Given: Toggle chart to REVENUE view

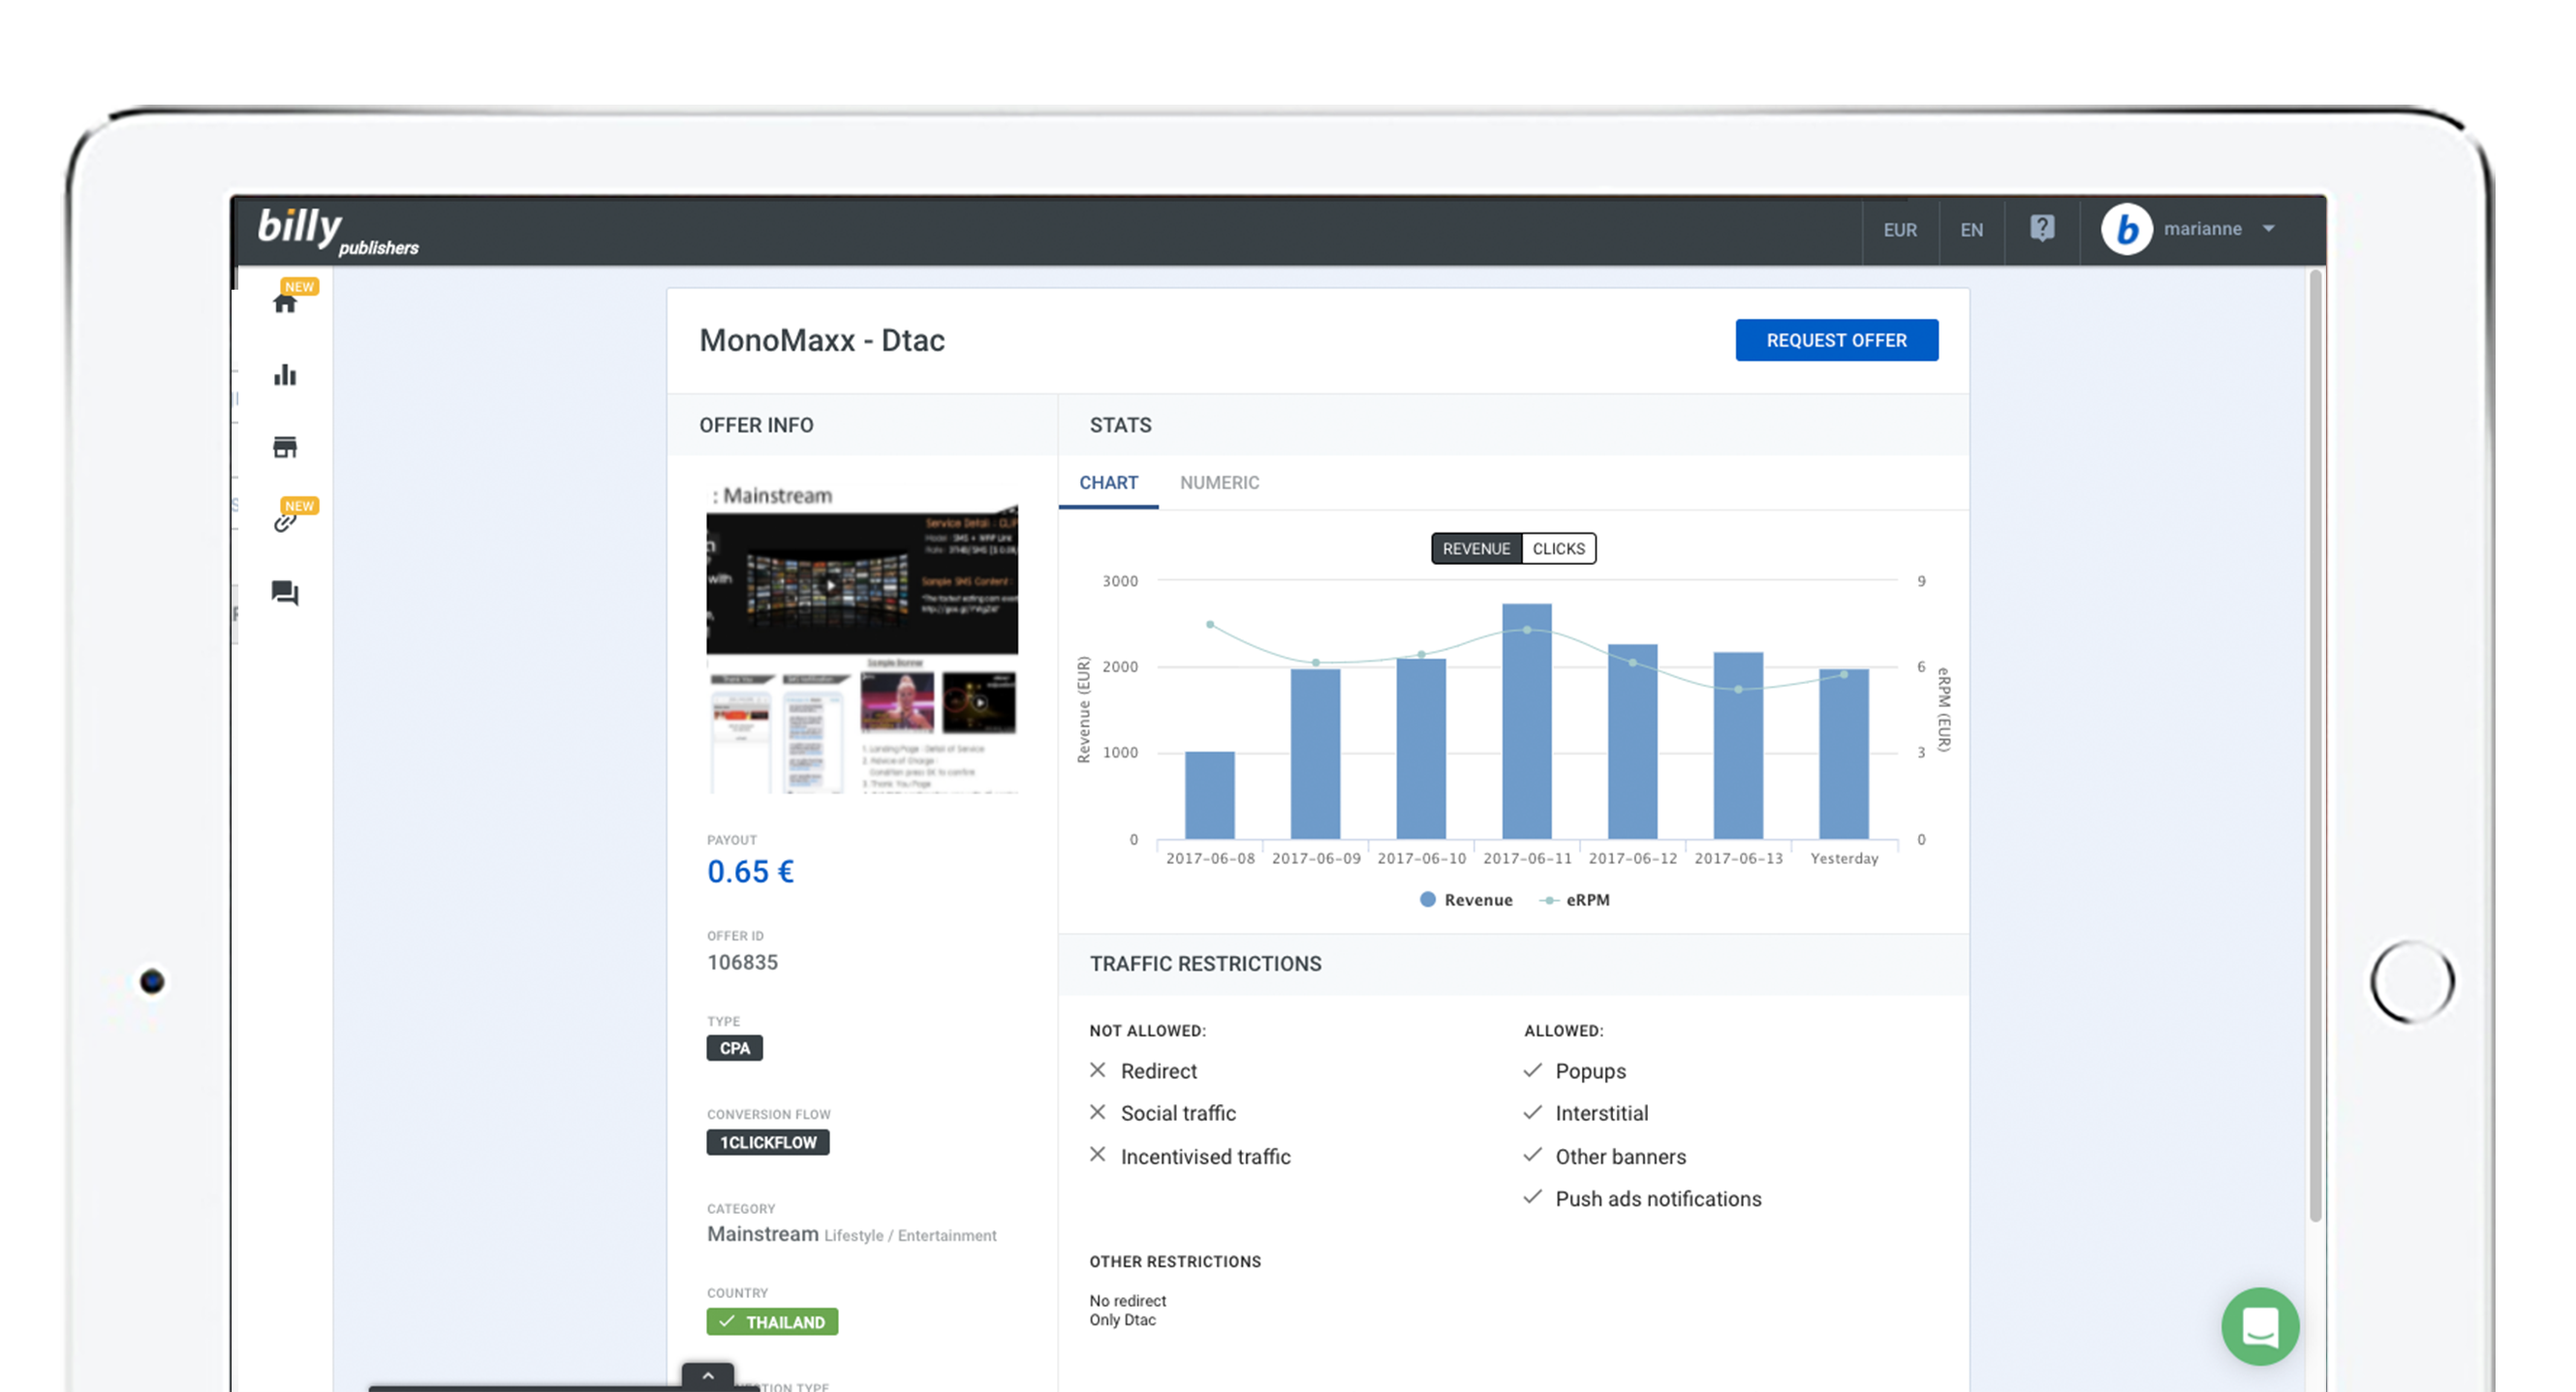Looking at the screenshot, I should tap(1476, 549).
